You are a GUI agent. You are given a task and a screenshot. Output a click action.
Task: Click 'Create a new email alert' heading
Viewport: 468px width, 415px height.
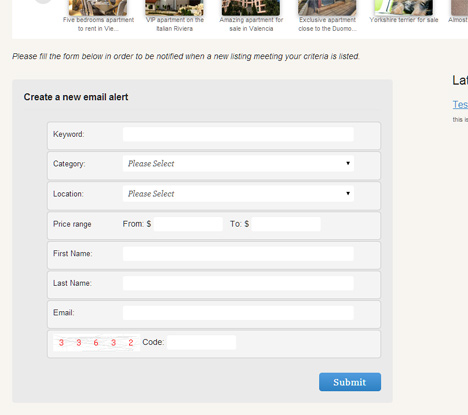coord(76,97)
